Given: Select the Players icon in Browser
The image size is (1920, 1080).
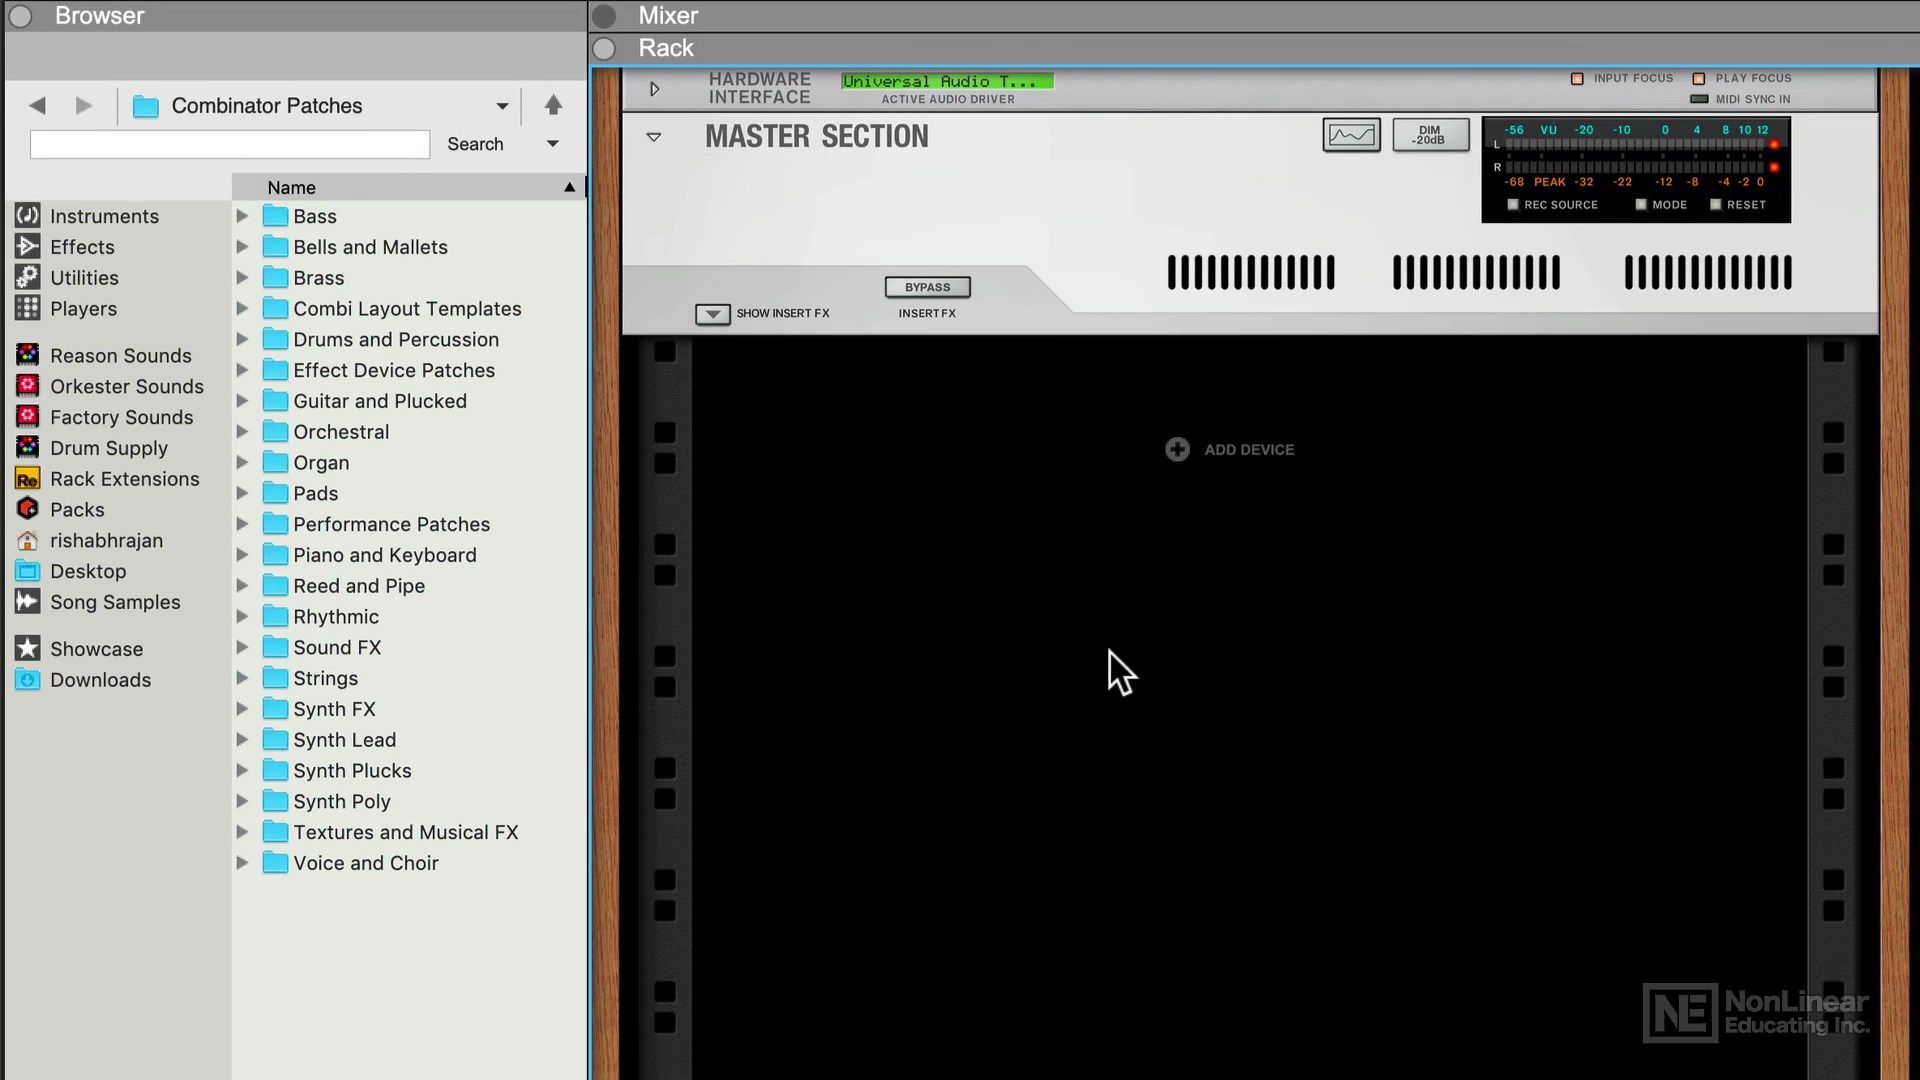Looking at the screenshot, I should coord(25,307).
